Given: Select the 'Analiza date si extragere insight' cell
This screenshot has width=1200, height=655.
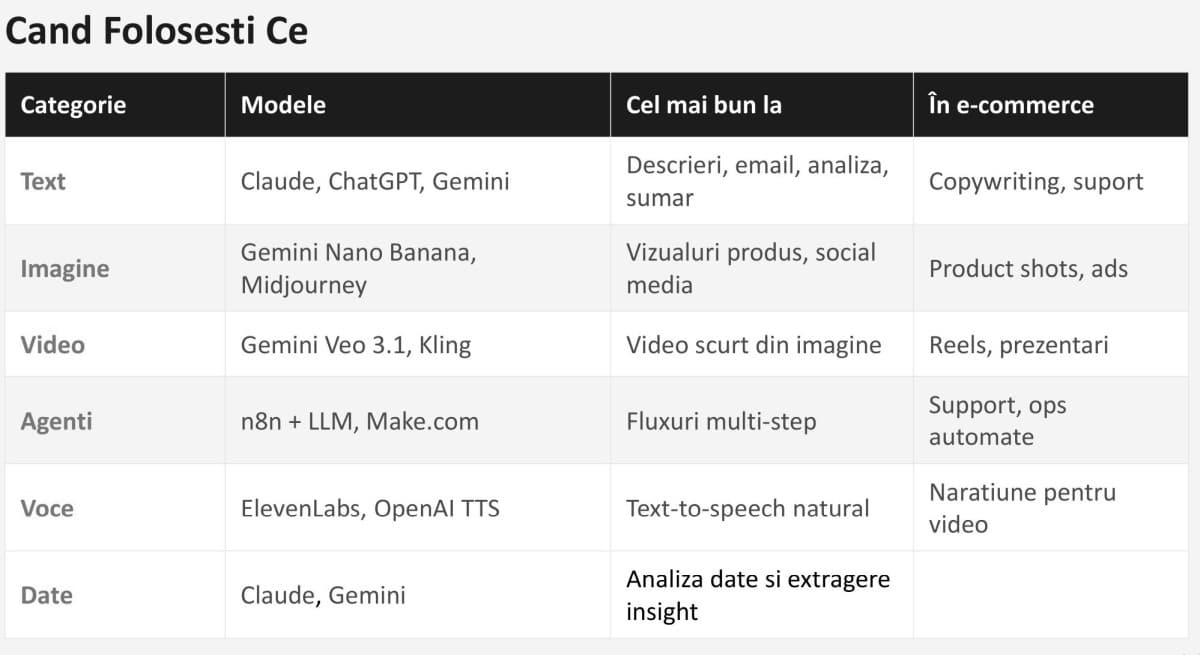Looking at the screenshot, I should click(x=758, y=595).
